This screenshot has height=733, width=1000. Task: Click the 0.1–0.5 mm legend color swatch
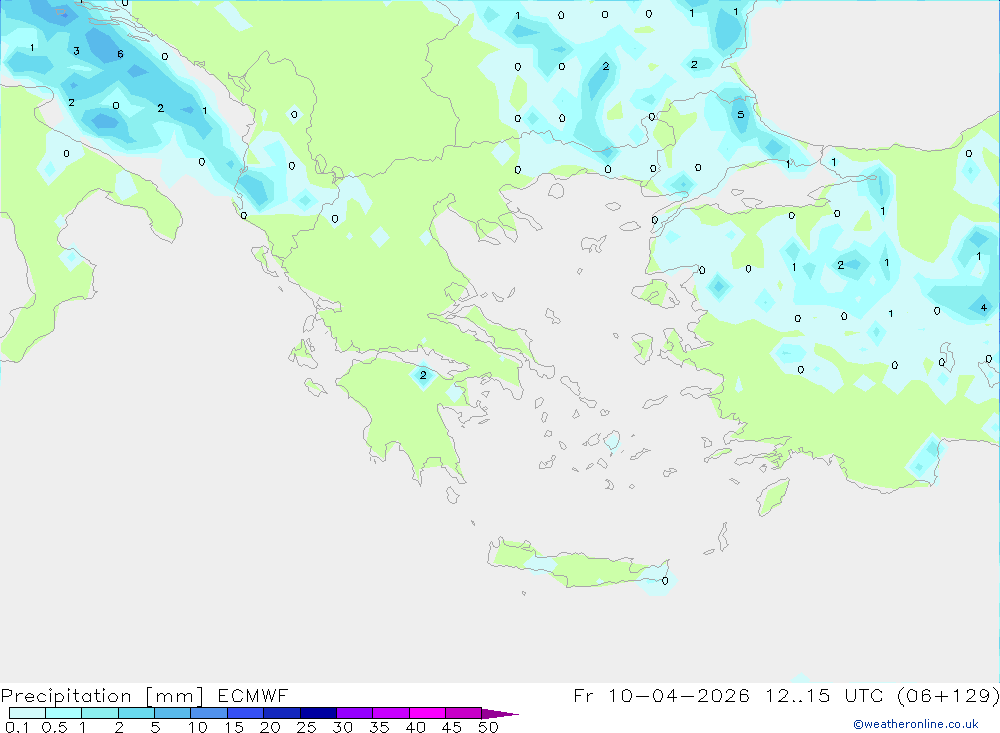(x=27, y=713)
